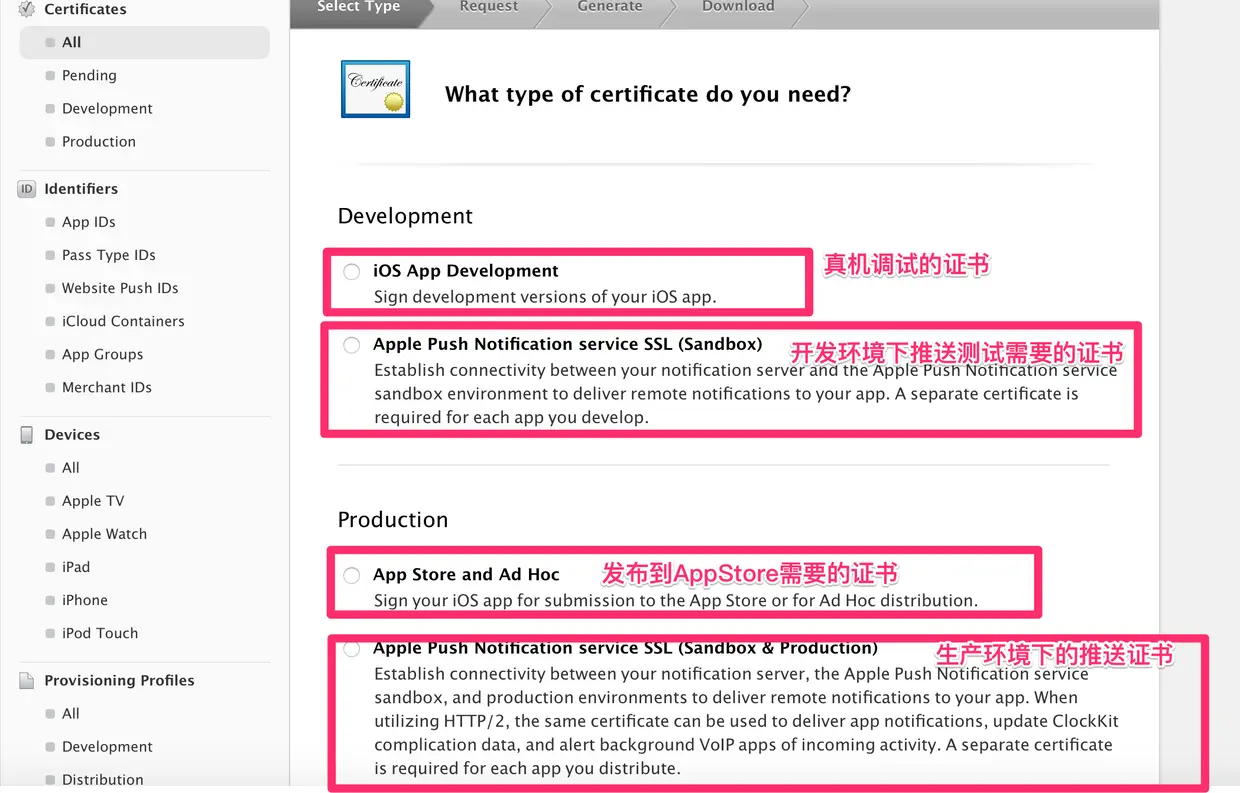The image size is (1240, 793).
Task: Open Merchant IDs
Action: pos(107,387)
